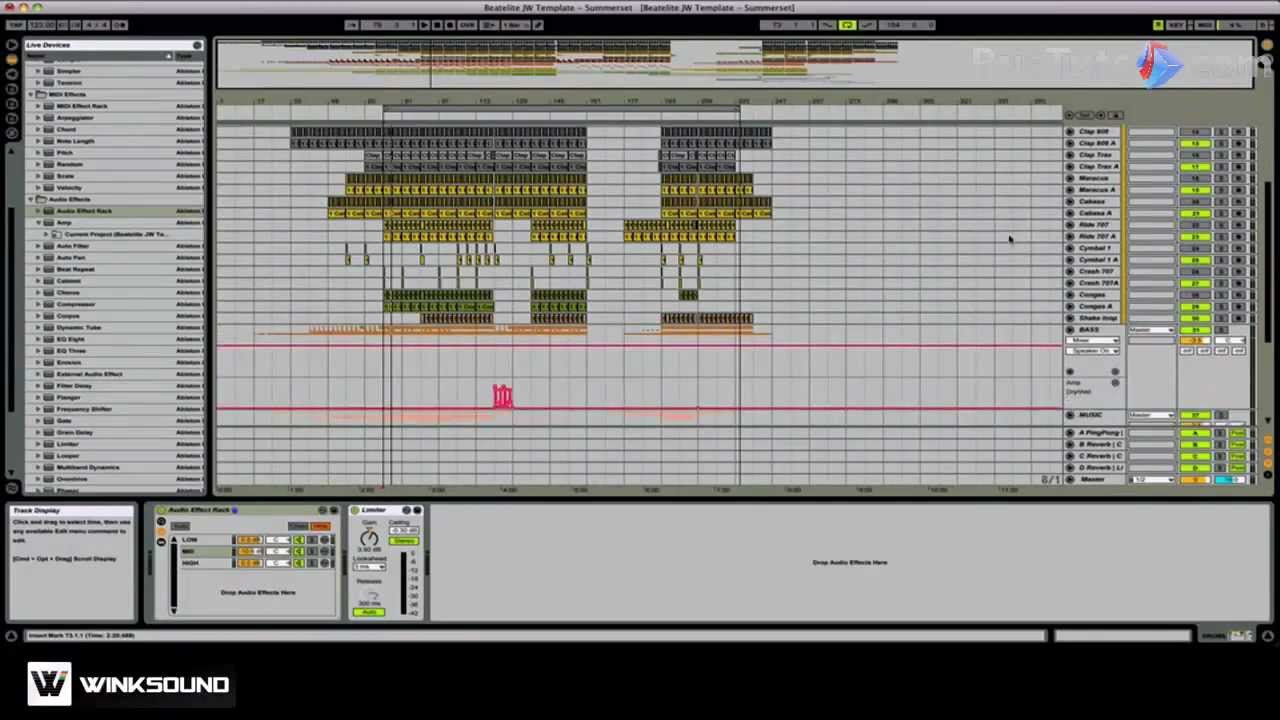Open the Limiter Lookahead dropdown
Screen dimensions: 1280x720
[369, 567]
